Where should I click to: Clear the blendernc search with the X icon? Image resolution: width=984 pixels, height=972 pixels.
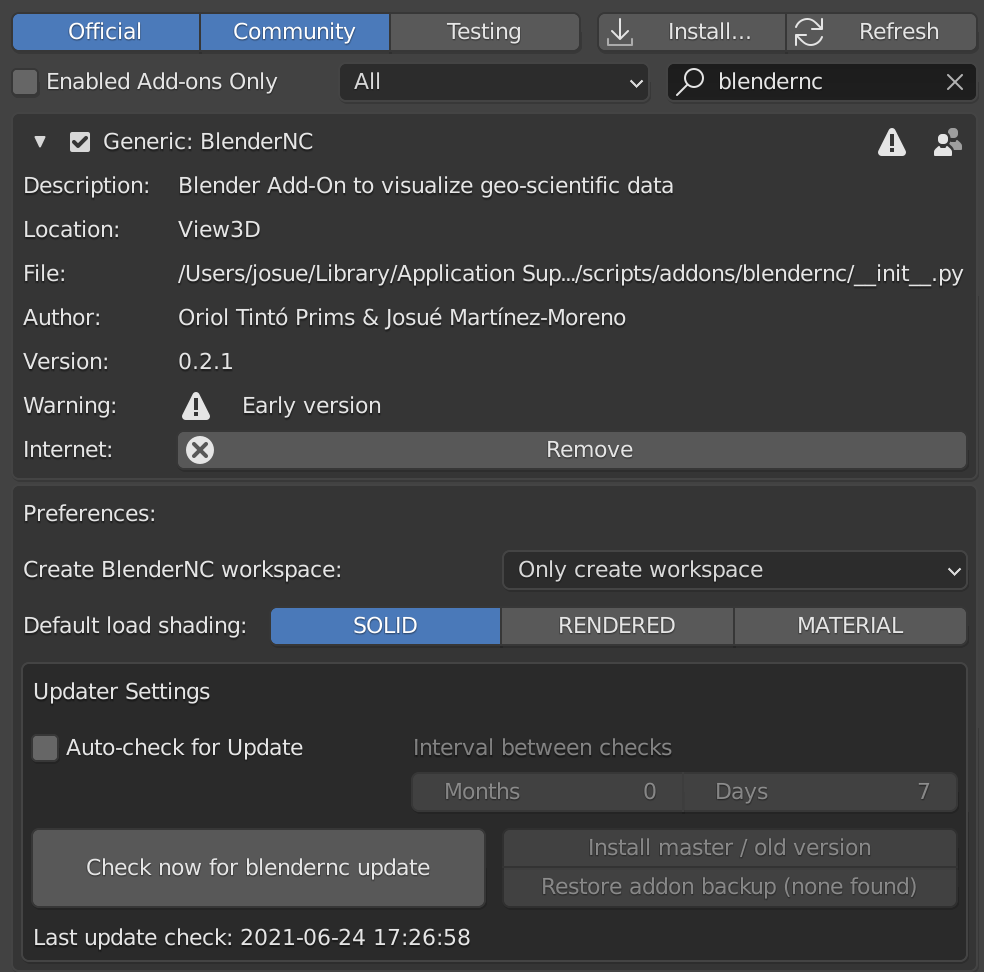pos(954,82)
